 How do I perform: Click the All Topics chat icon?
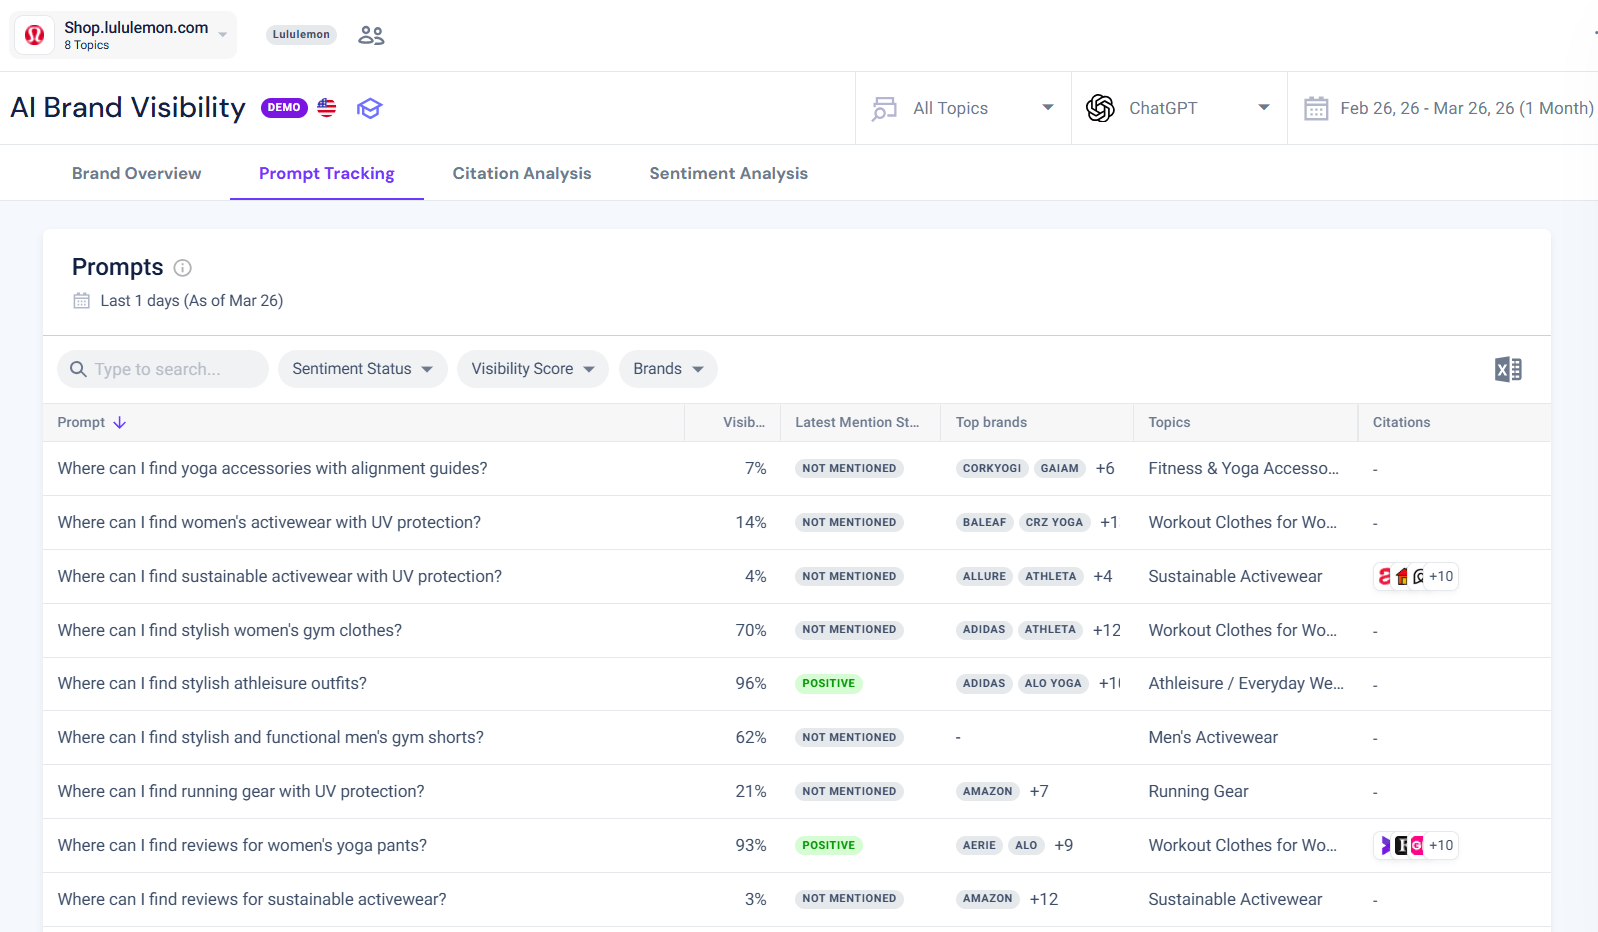point(884,108)
